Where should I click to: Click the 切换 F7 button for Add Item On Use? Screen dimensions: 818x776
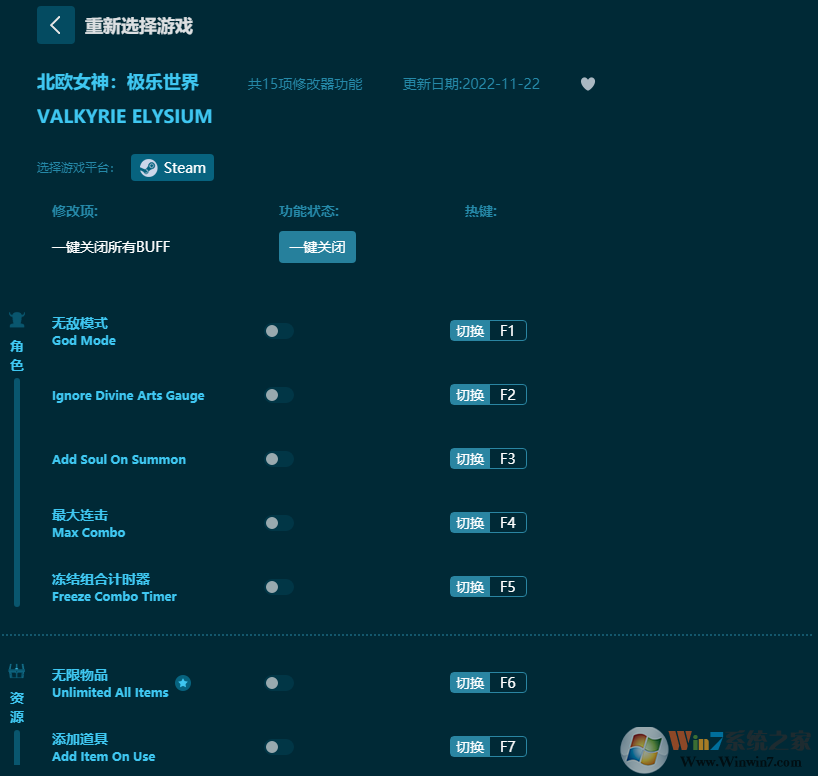pos(488,746)
